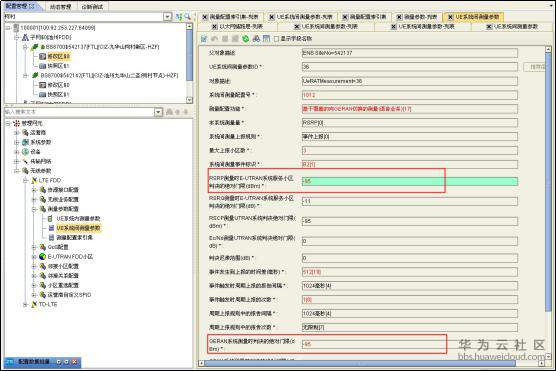Select the UE系统间测量参数 tree node

pos(78,228)
